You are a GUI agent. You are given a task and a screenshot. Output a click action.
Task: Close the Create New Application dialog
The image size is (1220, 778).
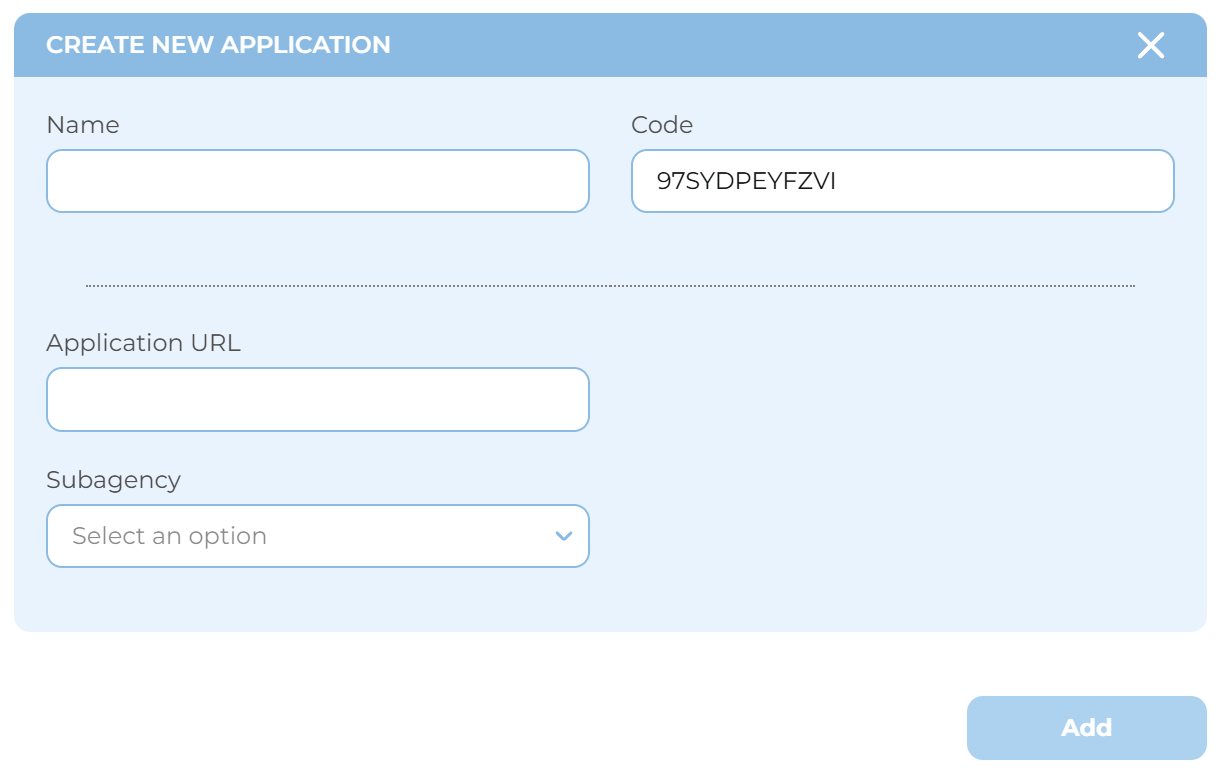1151,45
